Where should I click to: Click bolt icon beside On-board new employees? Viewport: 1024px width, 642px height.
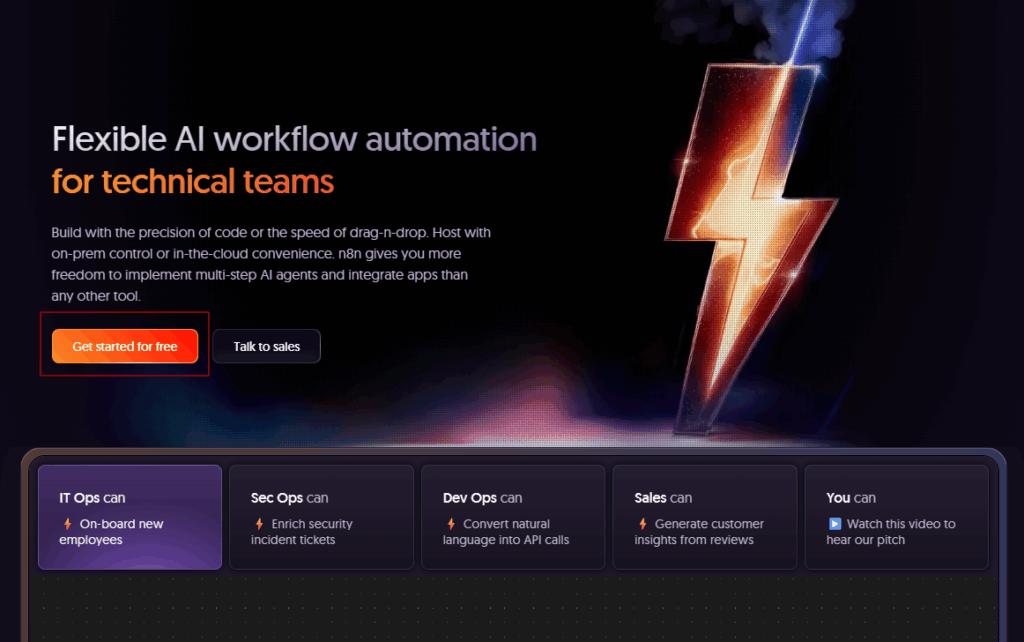(67, 524)
